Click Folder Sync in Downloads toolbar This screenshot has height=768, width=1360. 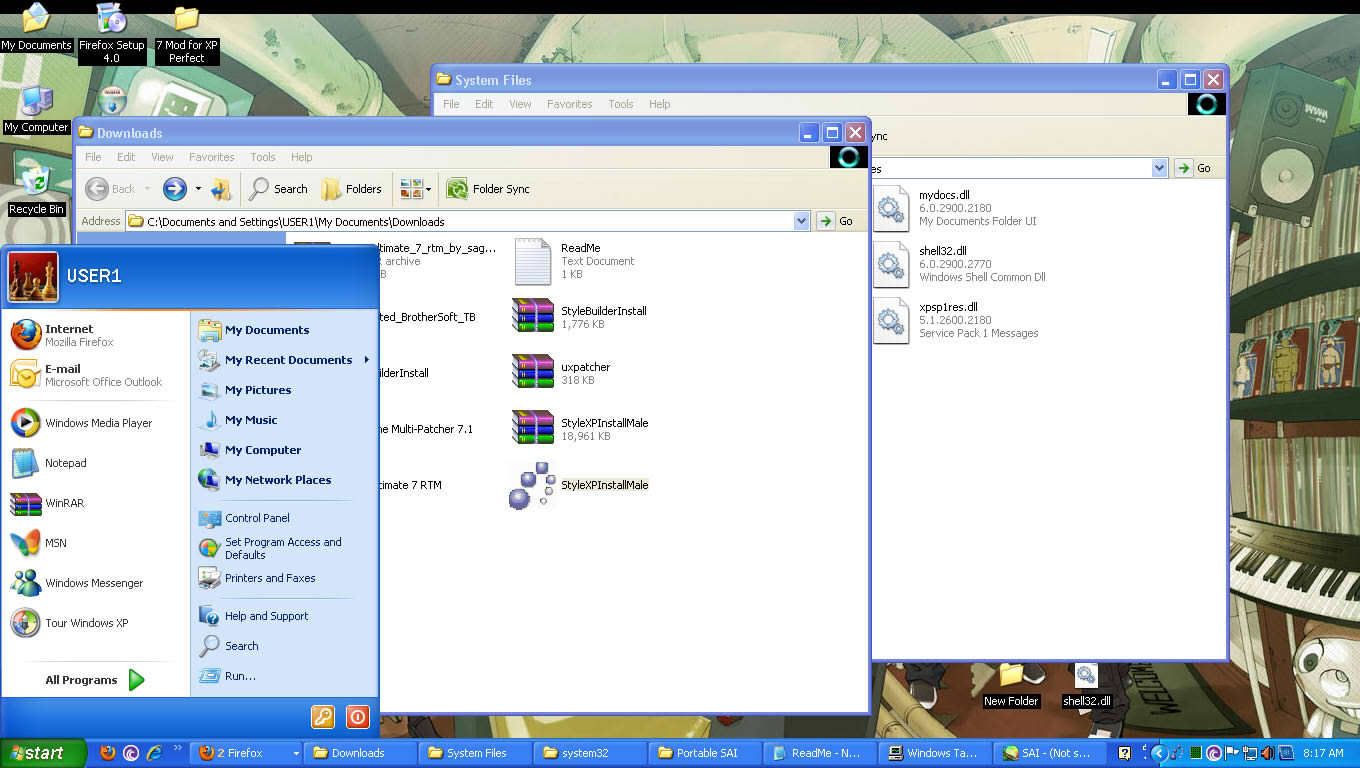tap(488, 188)
